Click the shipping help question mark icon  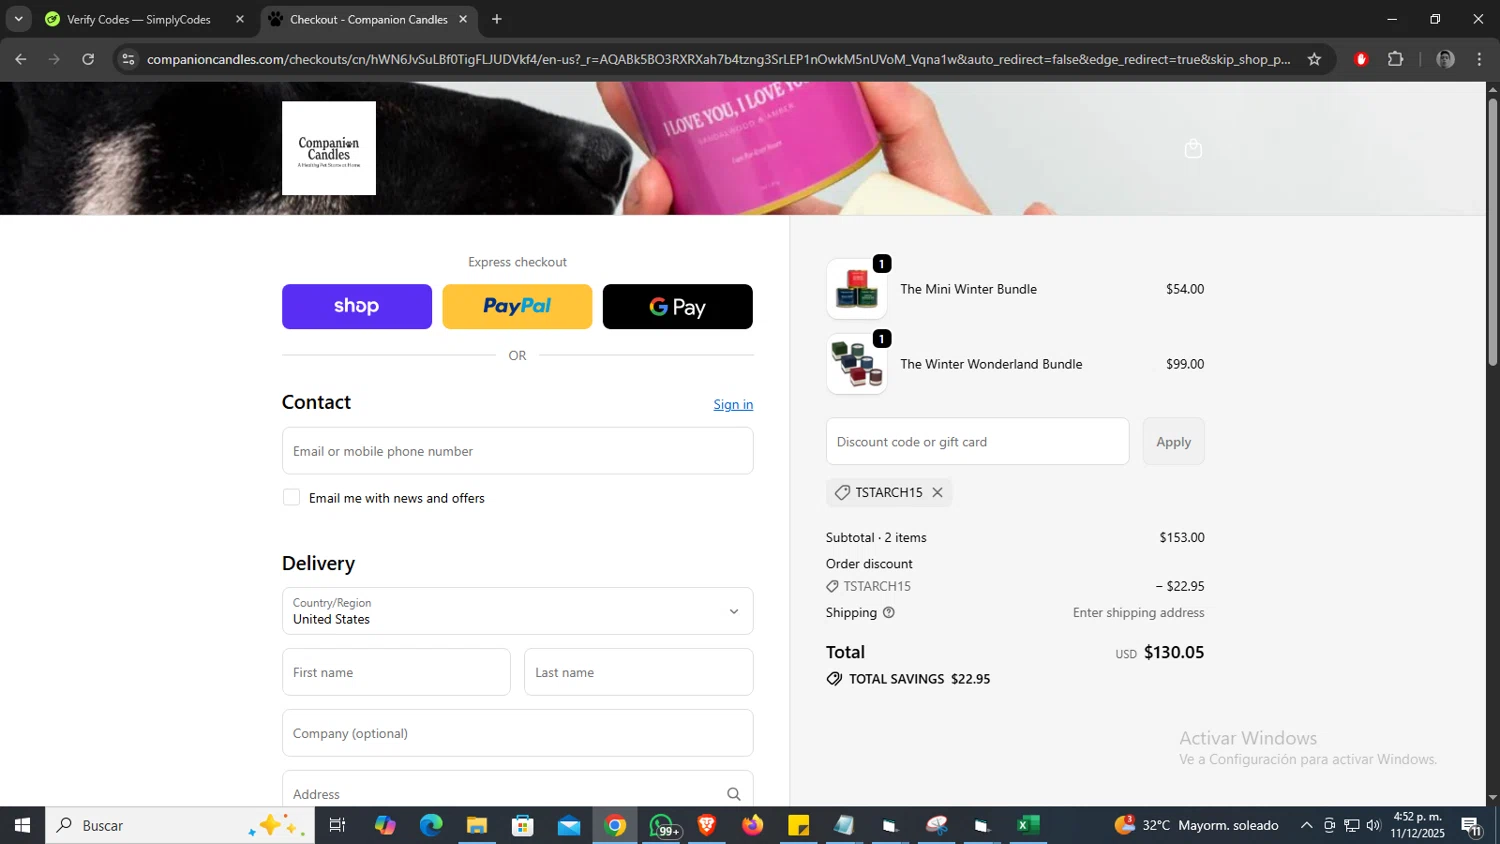tap(888, 613)
